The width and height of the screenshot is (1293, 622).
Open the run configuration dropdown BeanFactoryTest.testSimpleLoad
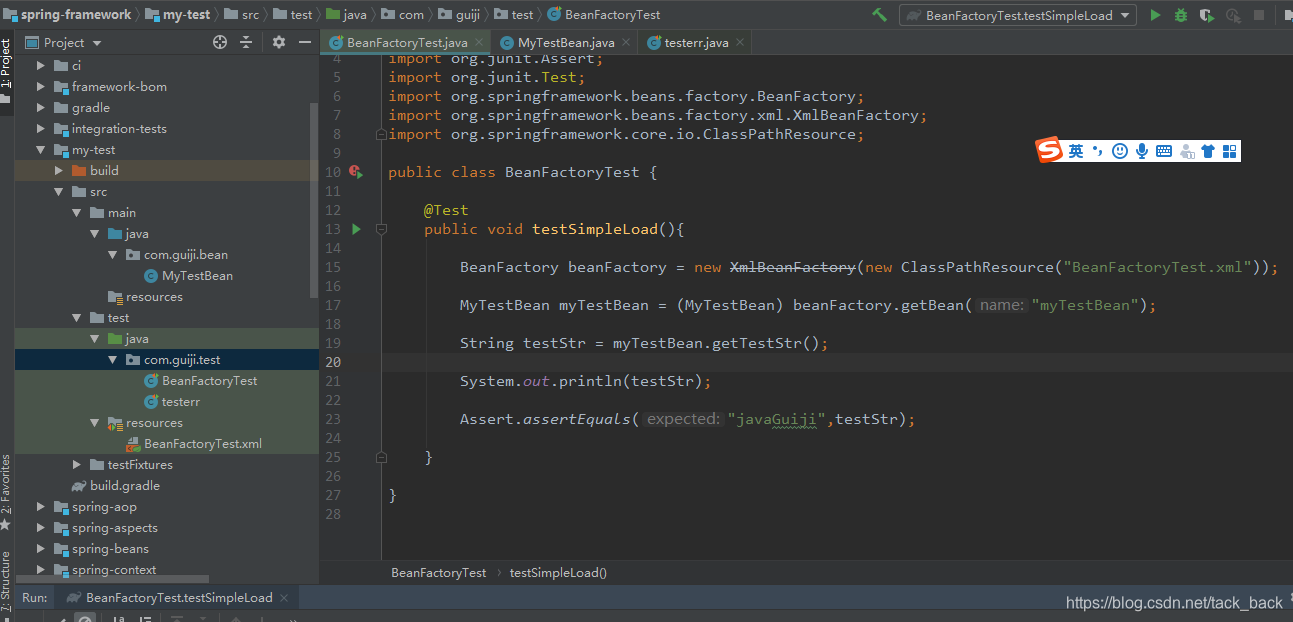[1018, 15]
